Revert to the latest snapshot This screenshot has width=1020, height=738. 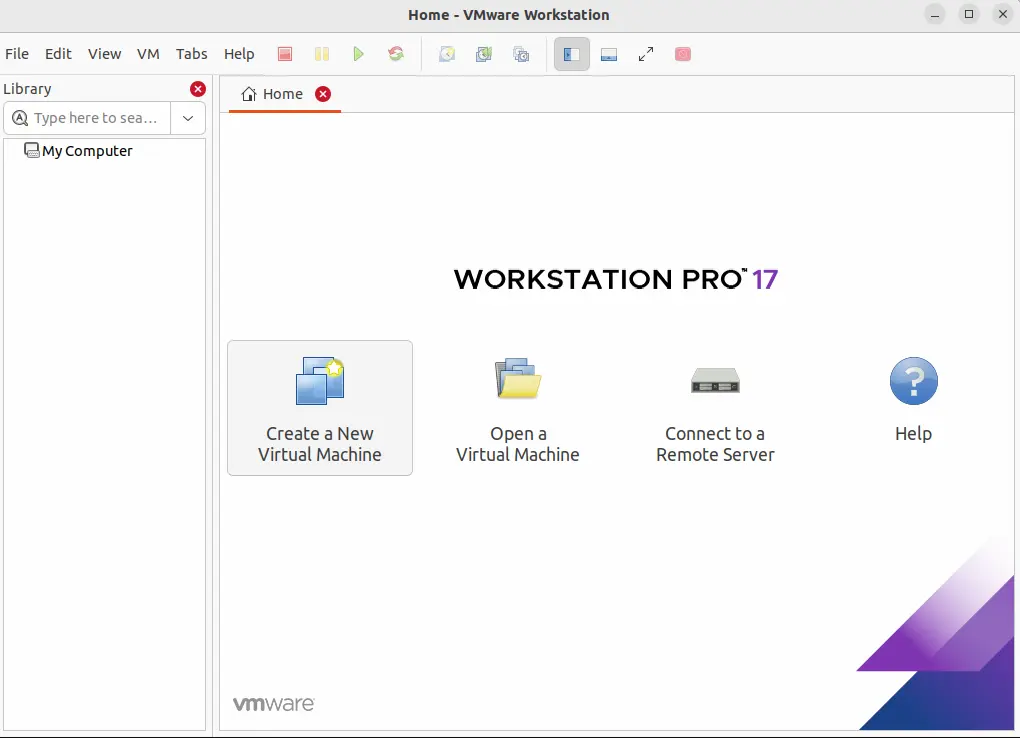click(x=483, y=54)
